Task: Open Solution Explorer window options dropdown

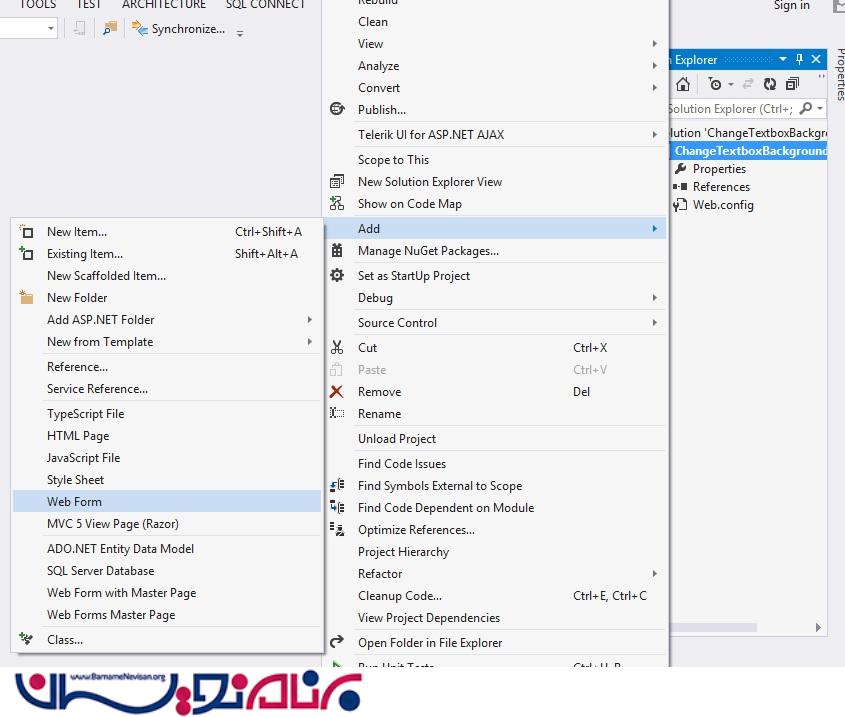Action: (x=782, y=59)
